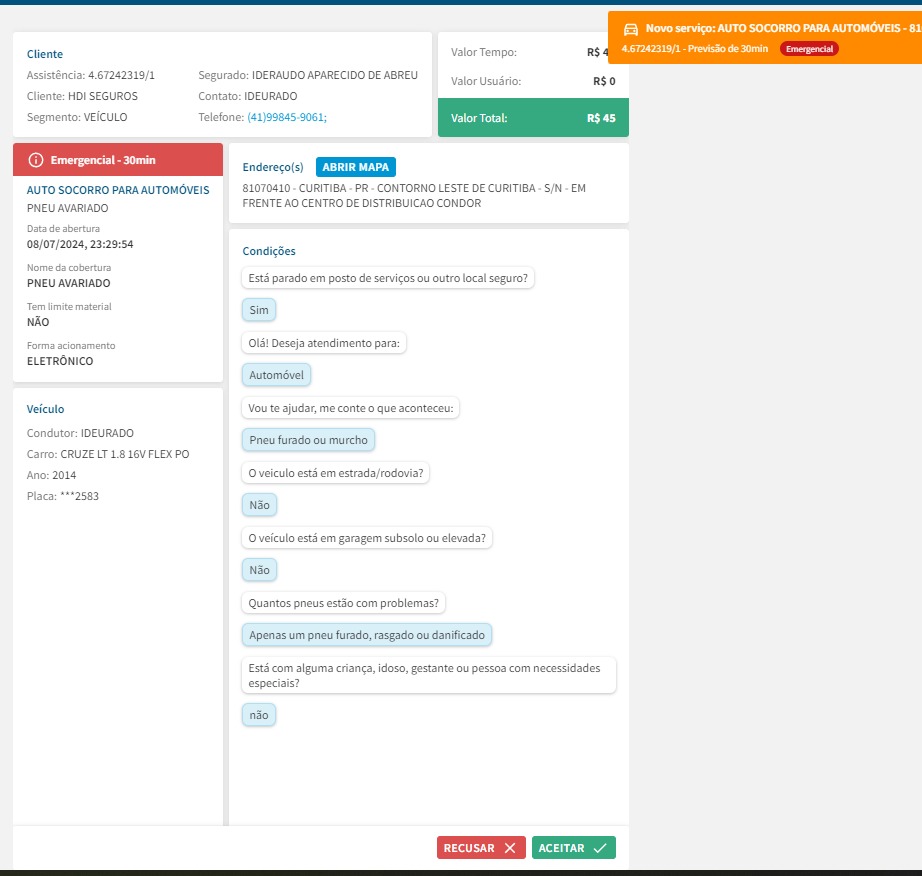Screen dimensions: 922x876
Task: Click 'Não' under the garagem subsolo question
Action: [259, 570]
